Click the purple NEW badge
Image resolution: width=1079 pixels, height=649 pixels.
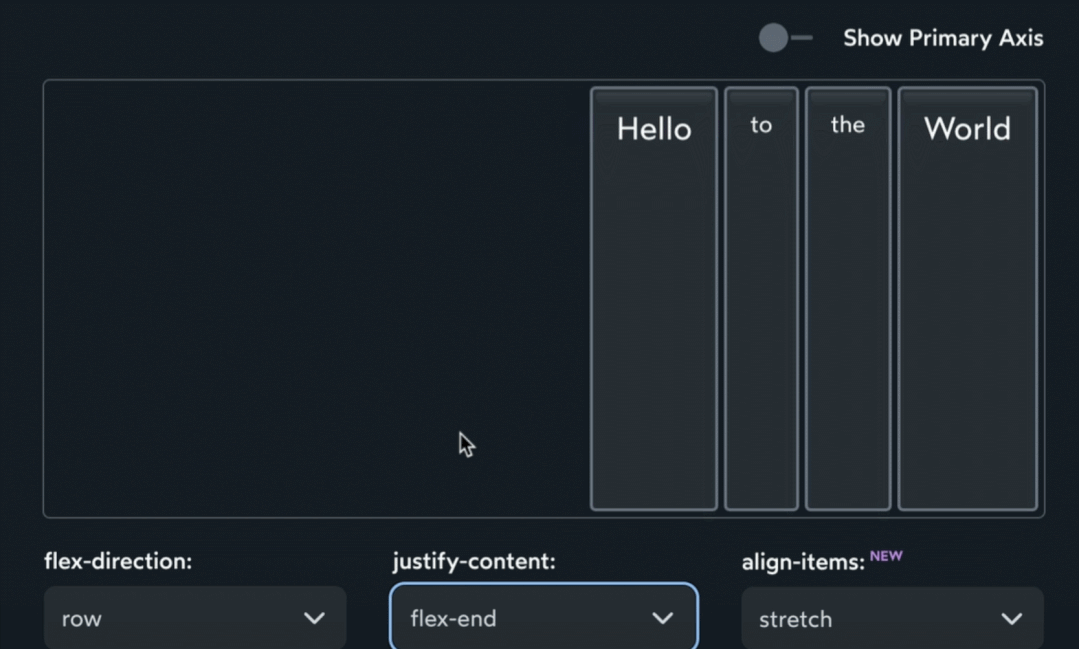point(886,556)
